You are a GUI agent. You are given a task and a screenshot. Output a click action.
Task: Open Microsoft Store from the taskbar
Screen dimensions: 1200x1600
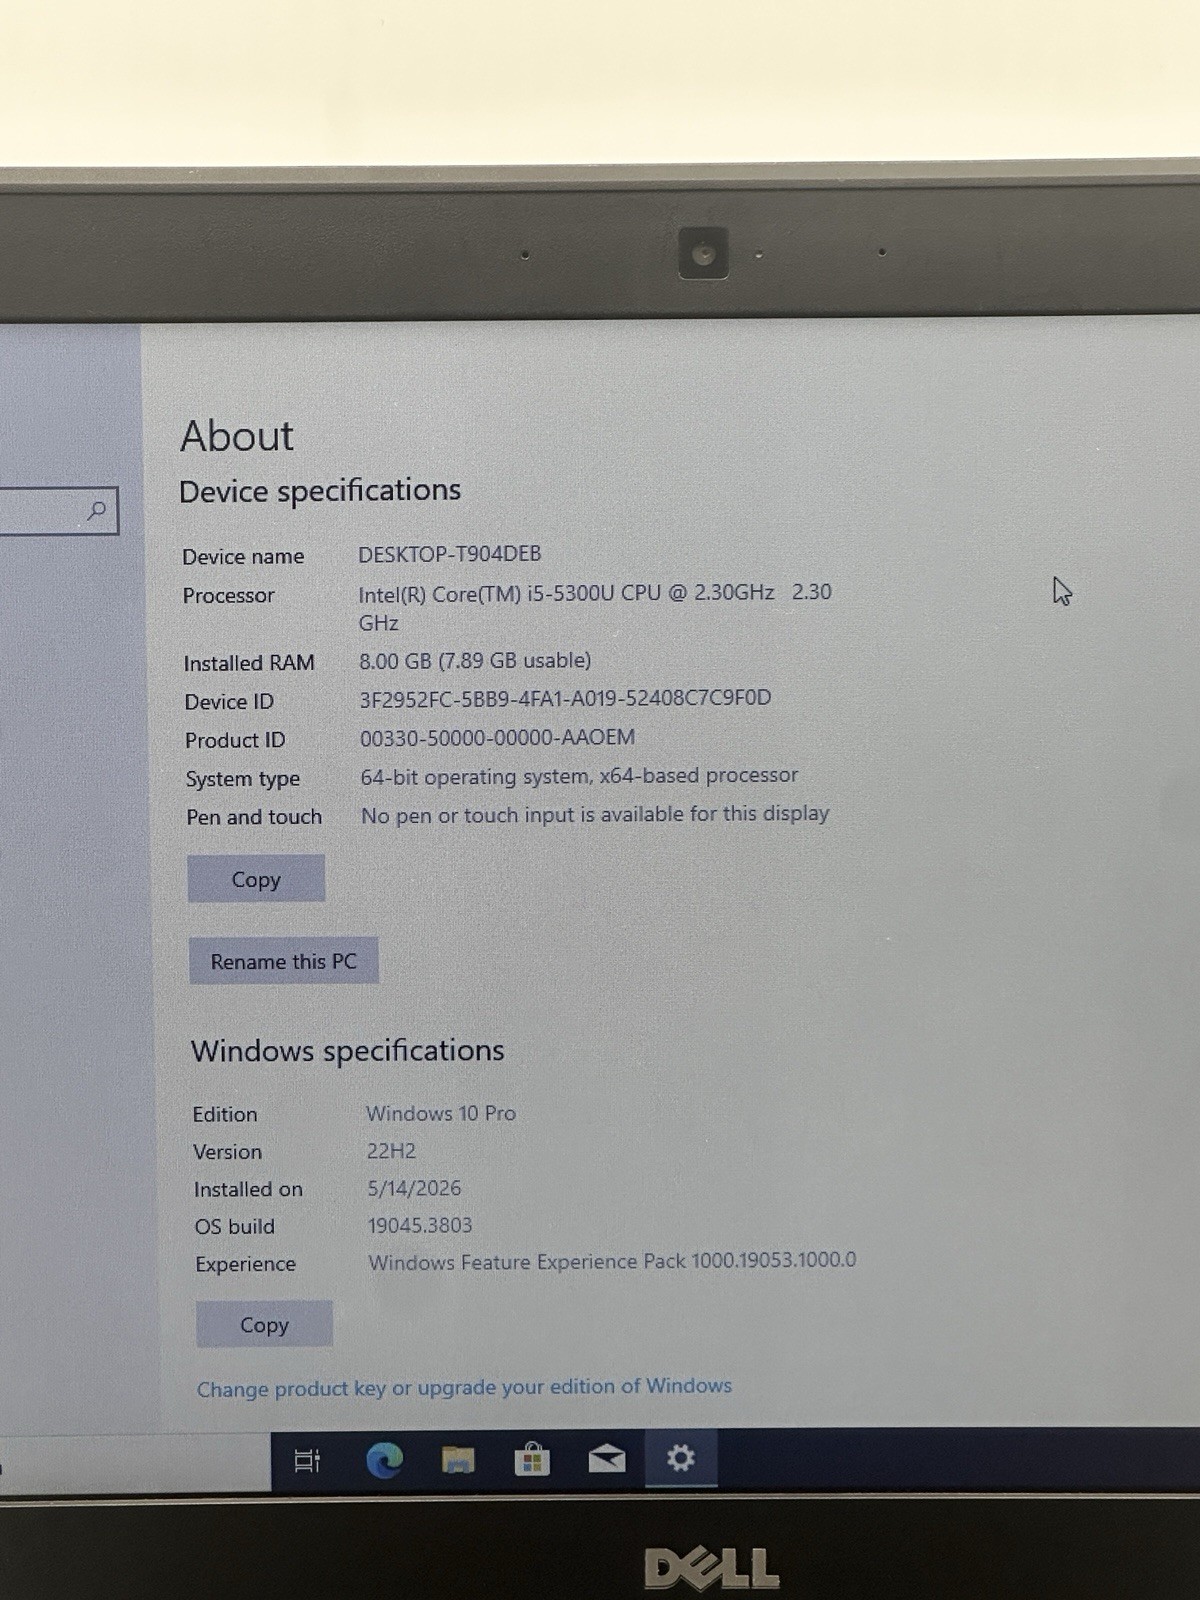[x=532, y=1460]
